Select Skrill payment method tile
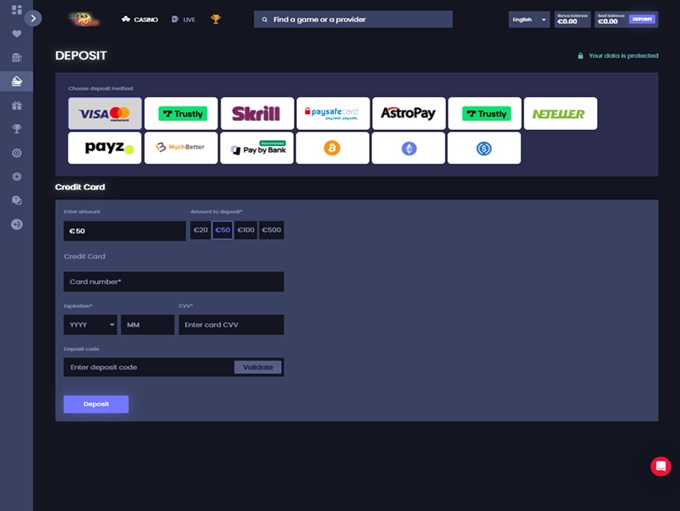Image resolution: width=680 pixels, height=511 pixels. click(257, 114)
